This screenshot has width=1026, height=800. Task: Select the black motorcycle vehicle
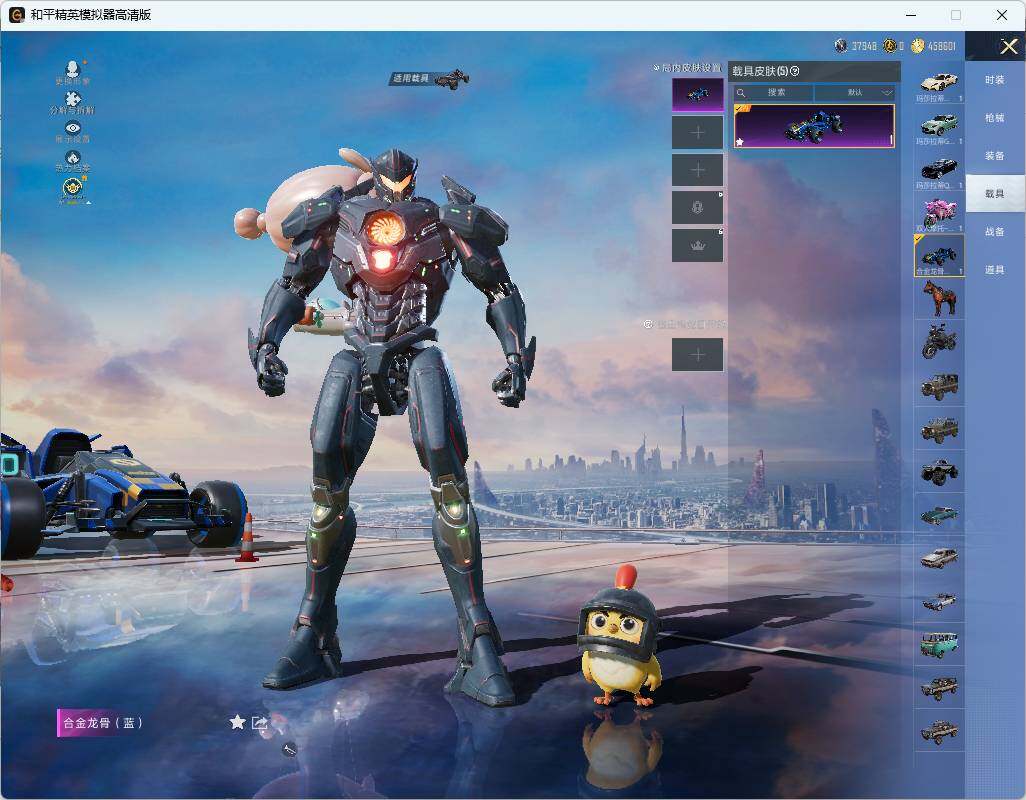coord(939,341)
